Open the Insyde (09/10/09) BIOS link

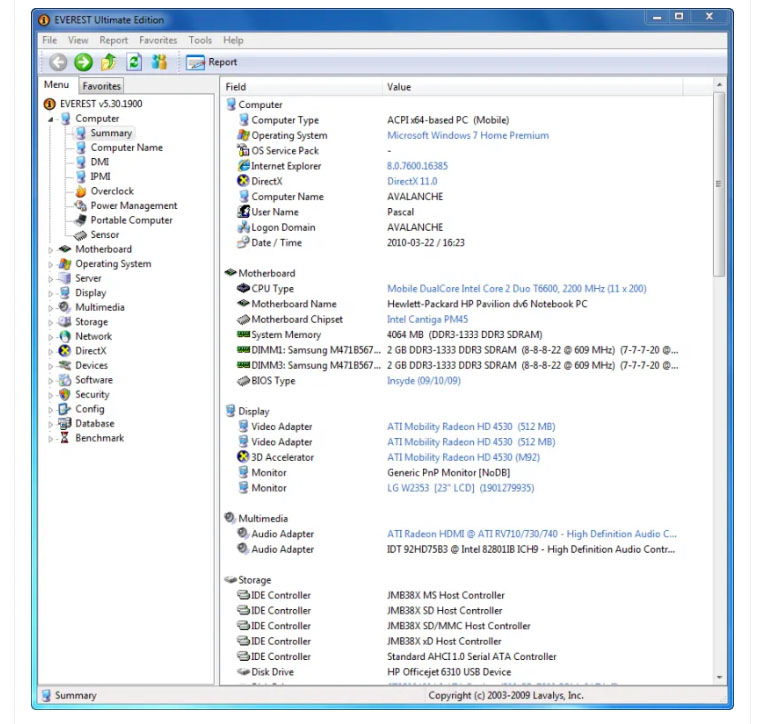(x=423, y=381)
